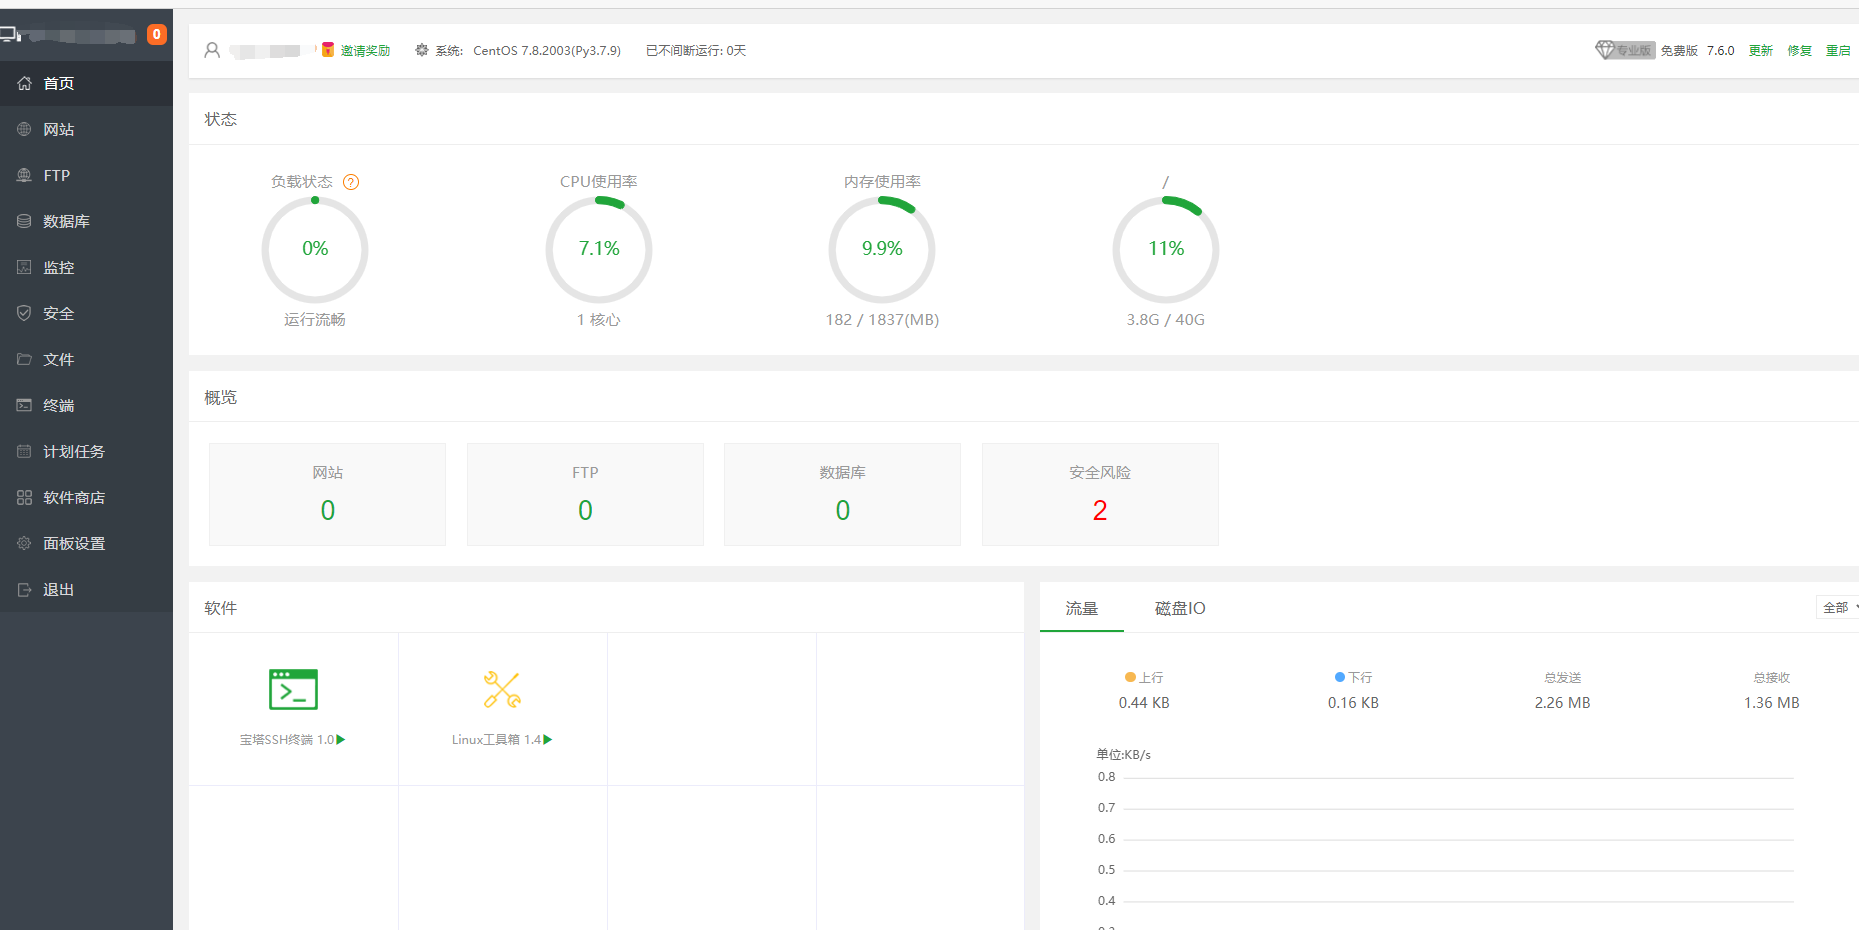Click the 总发送 value 2.26 MB
This screenshot has width=1859, height=930.
point(1563,703)
